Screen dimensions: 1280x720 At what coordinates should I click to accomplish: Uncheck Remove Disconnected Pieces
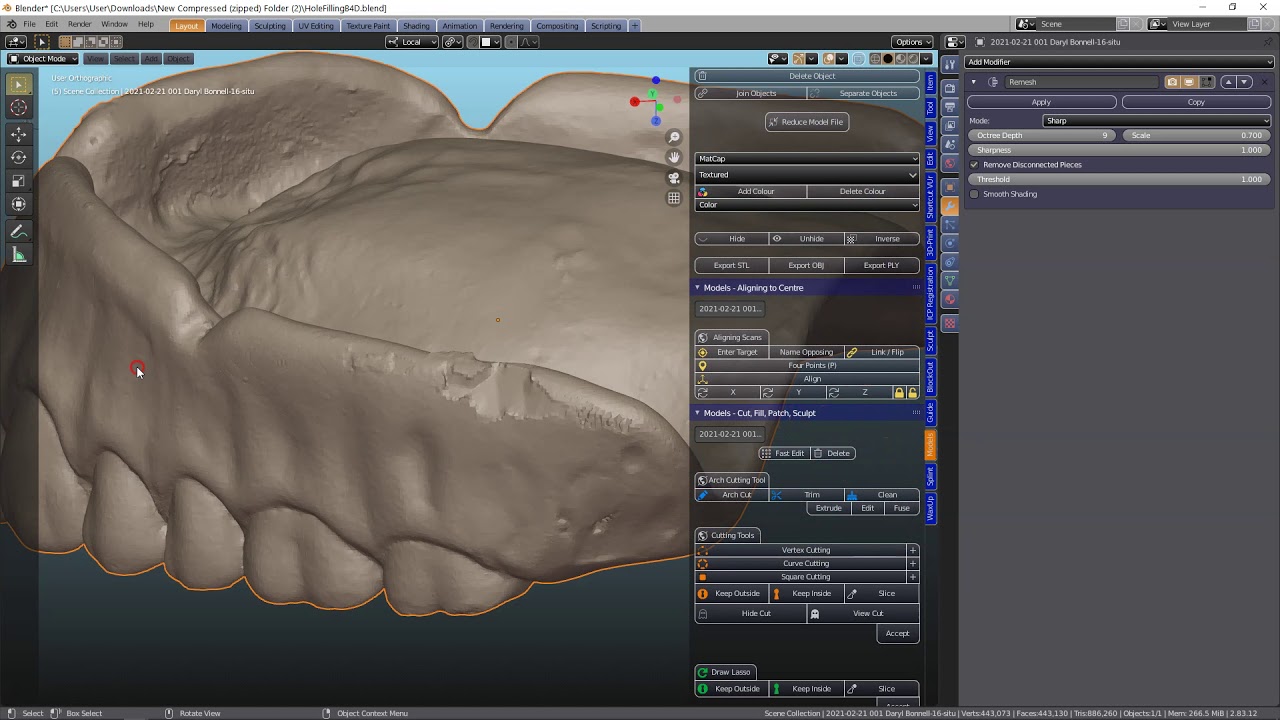pyautogui.click(x=974, y=165)
